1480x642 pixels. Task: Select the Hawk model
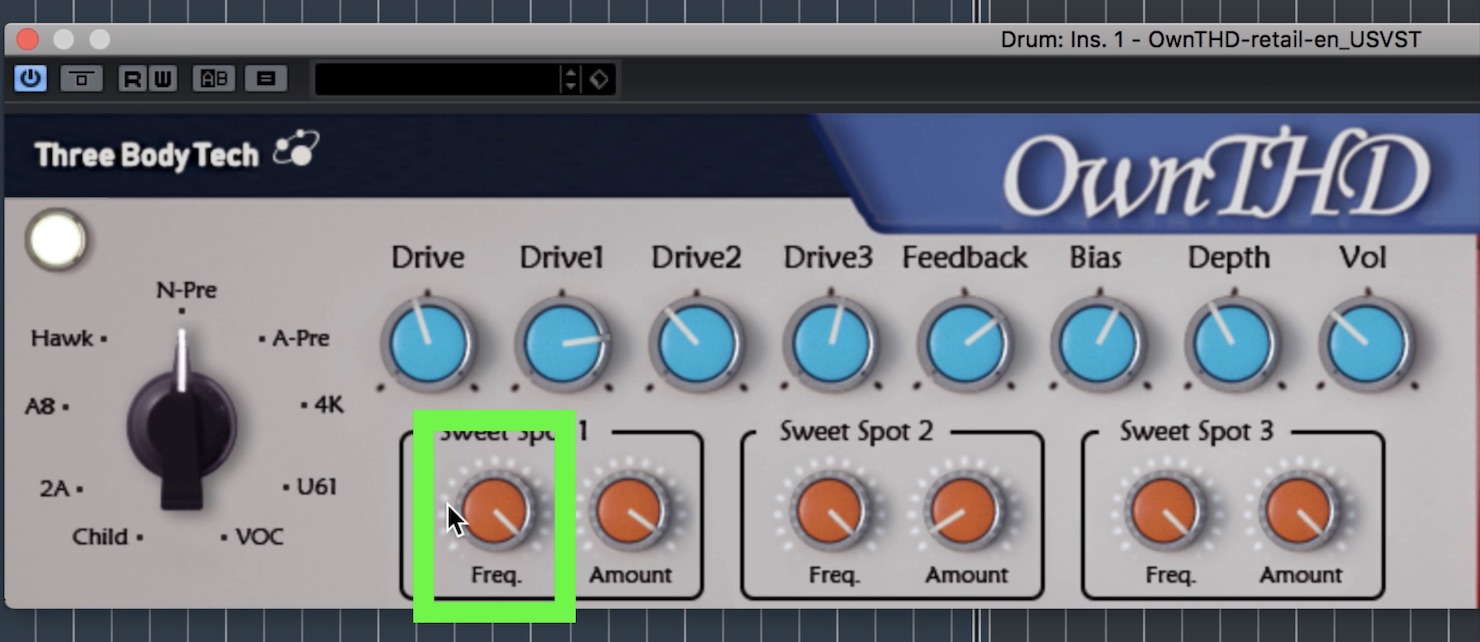[x=62, y=338]
